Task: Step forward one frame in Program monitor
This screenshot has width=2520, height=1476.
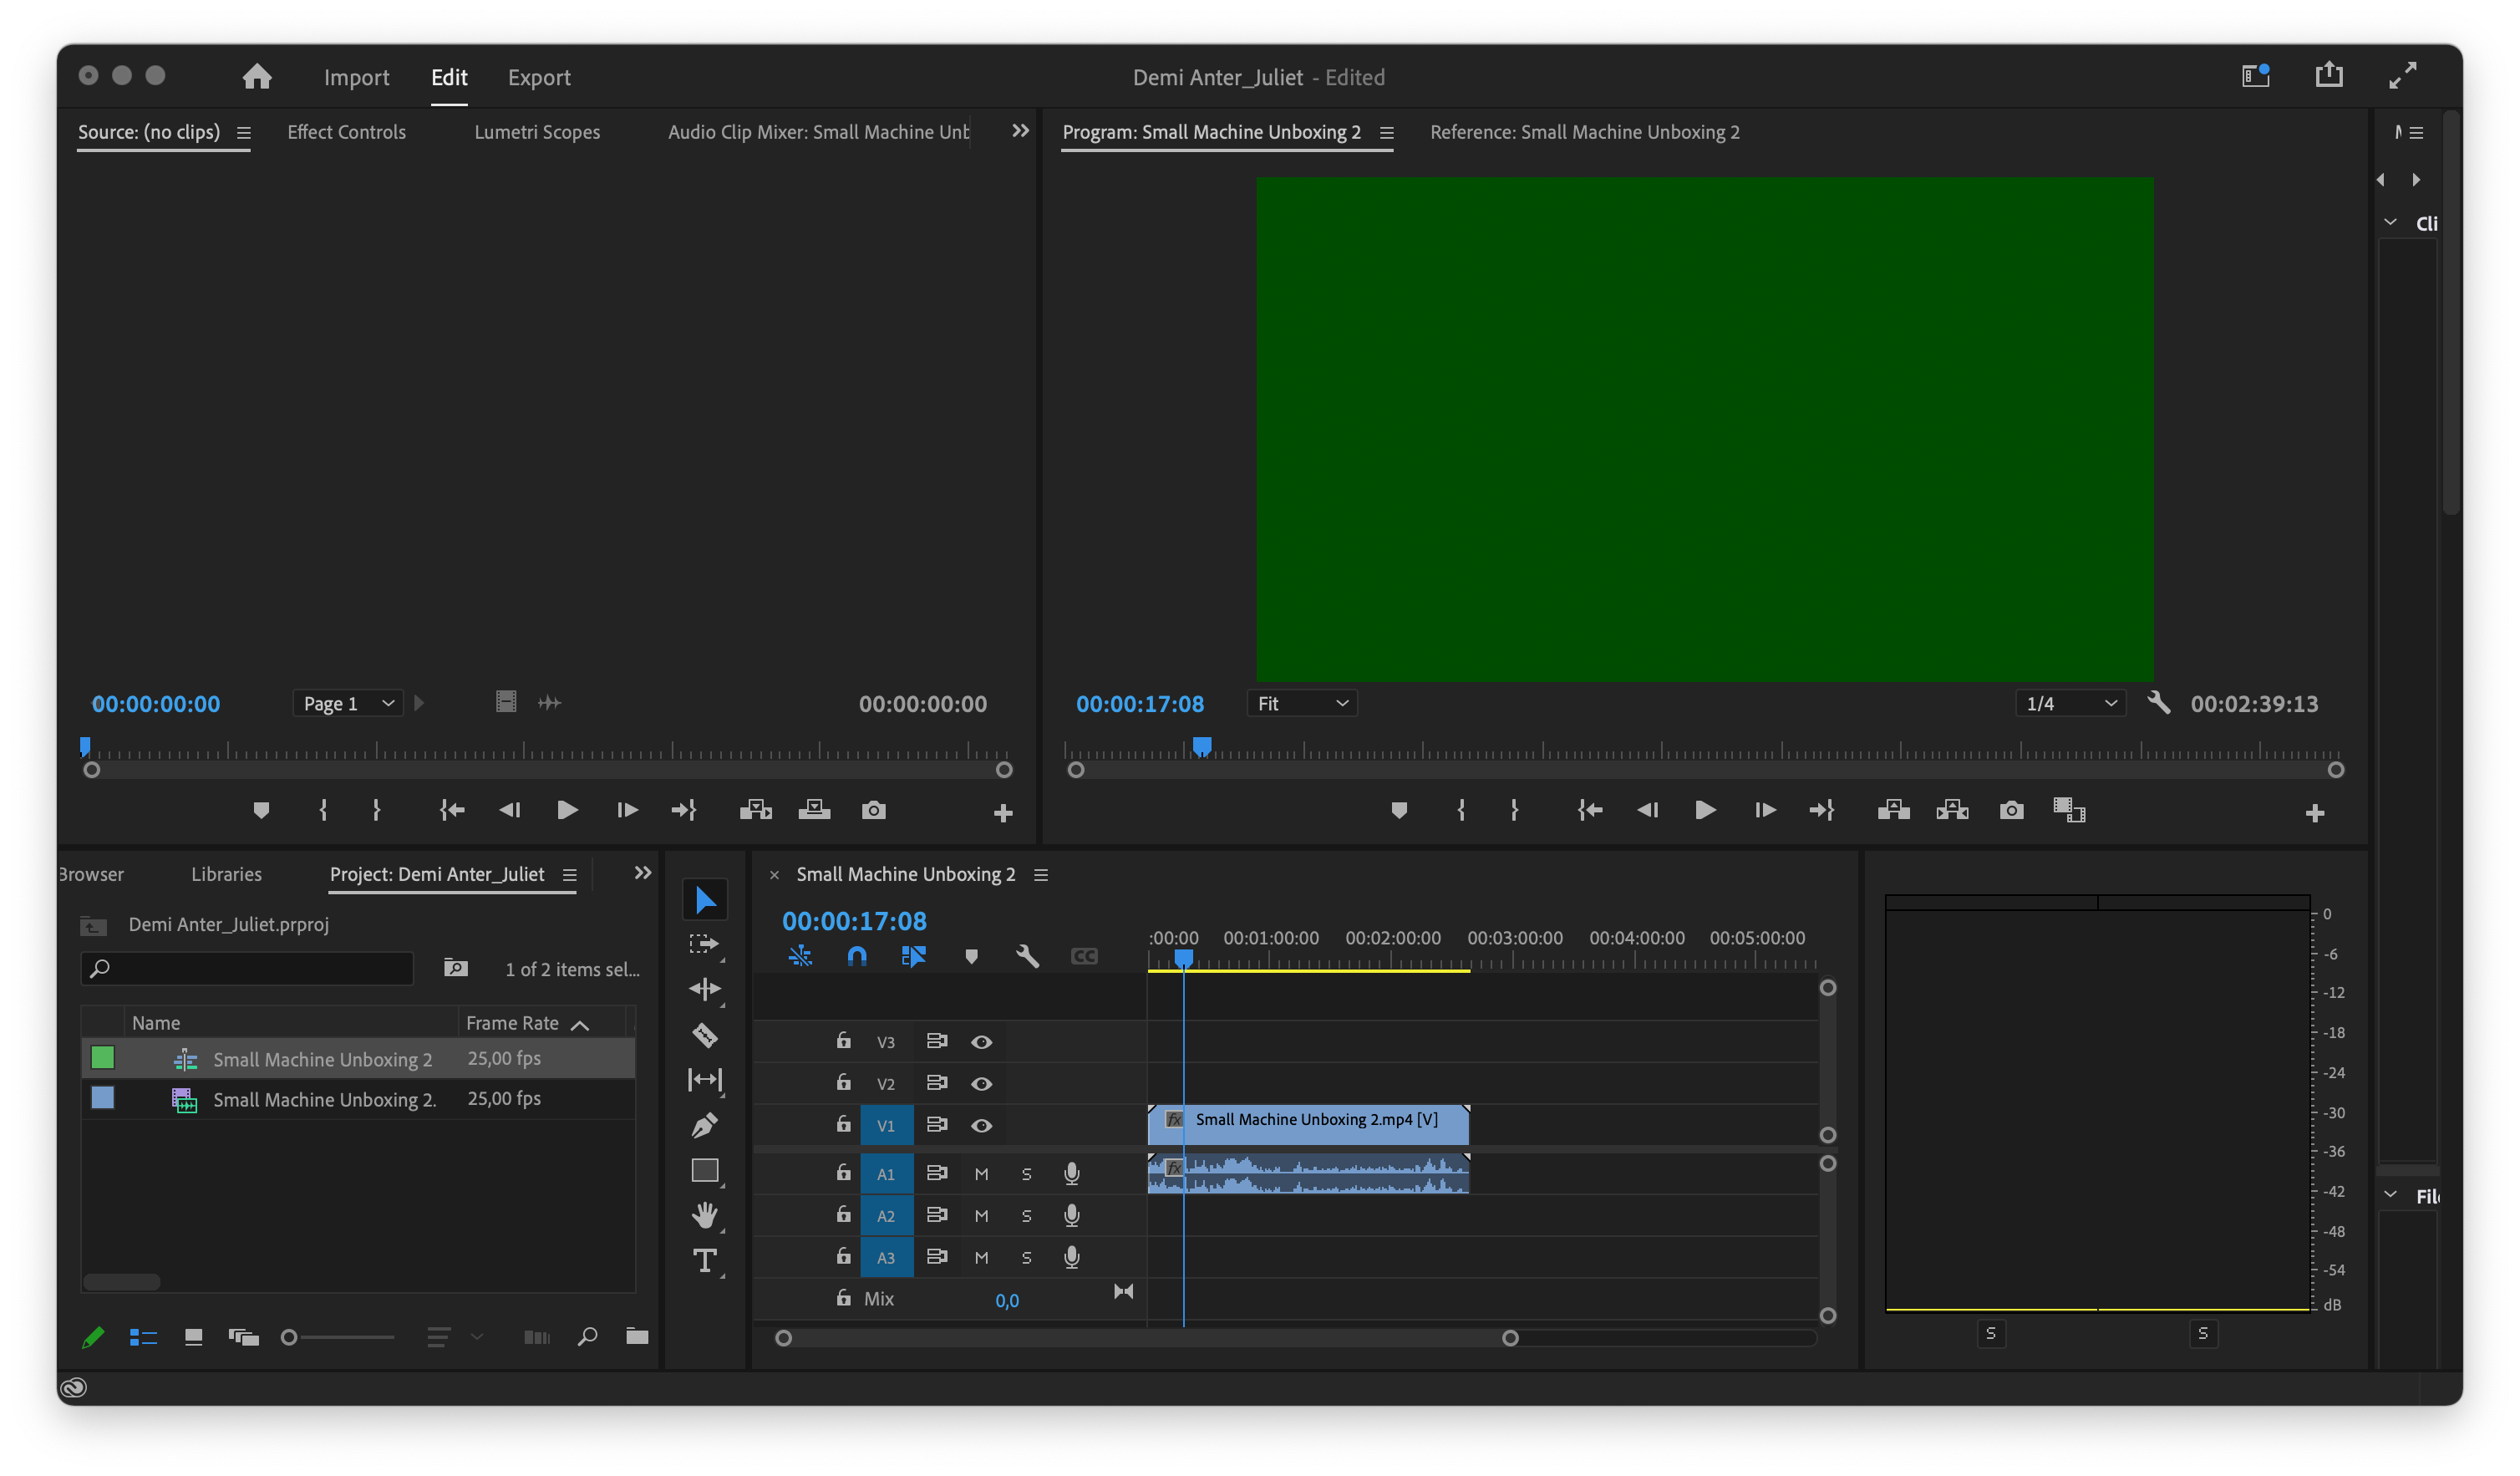Action: point(1765,811)
